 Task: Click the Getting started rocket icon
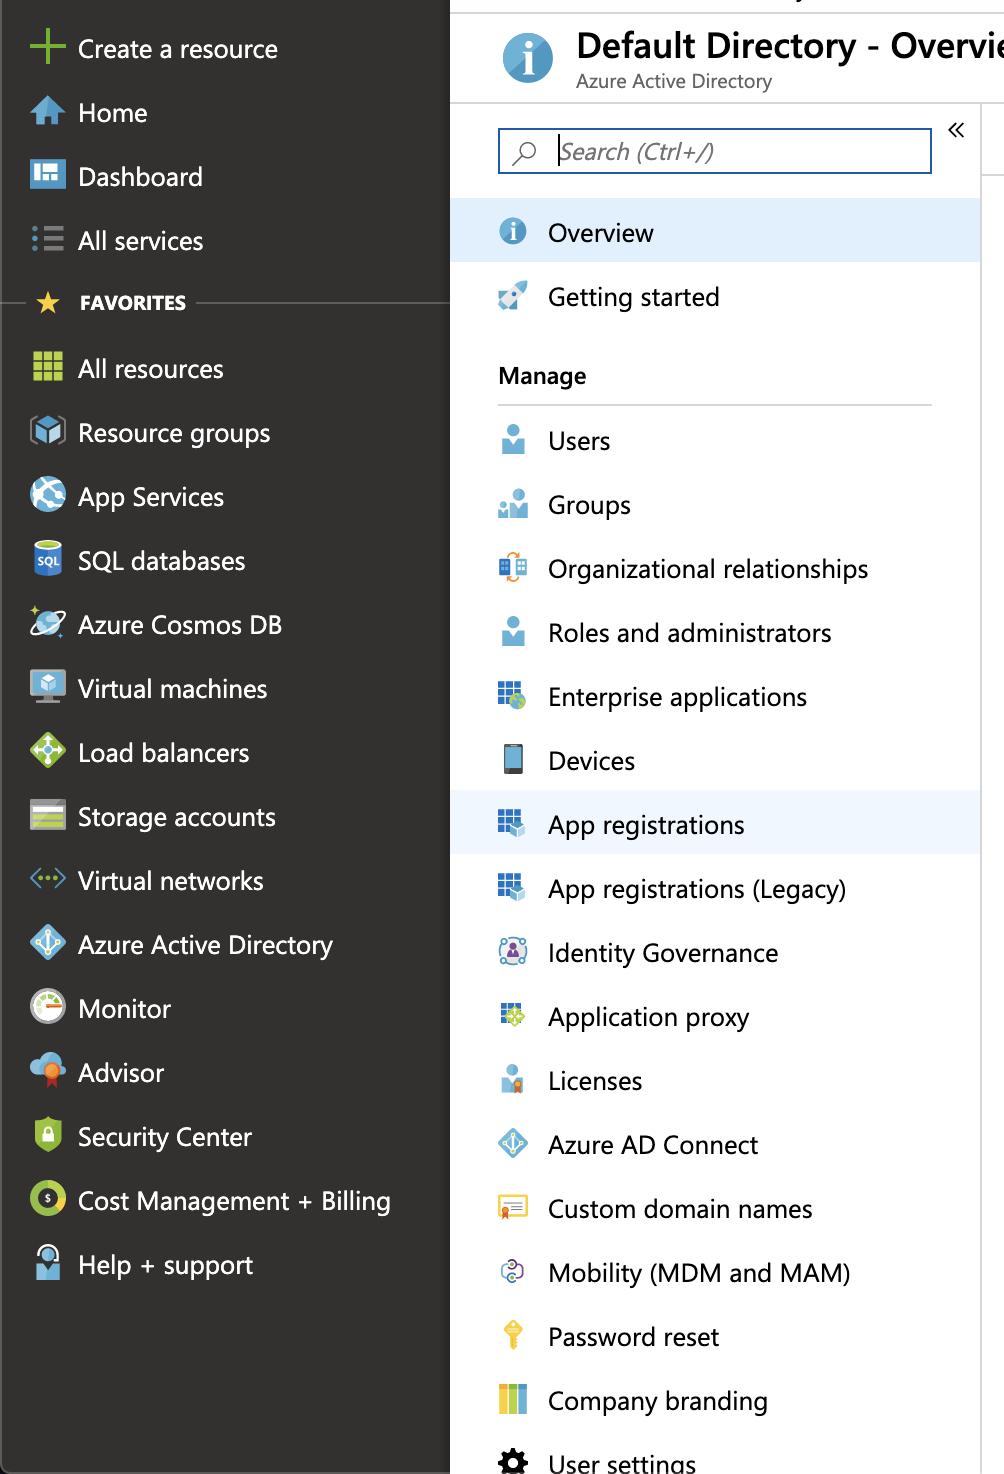(x=512, y=295)
